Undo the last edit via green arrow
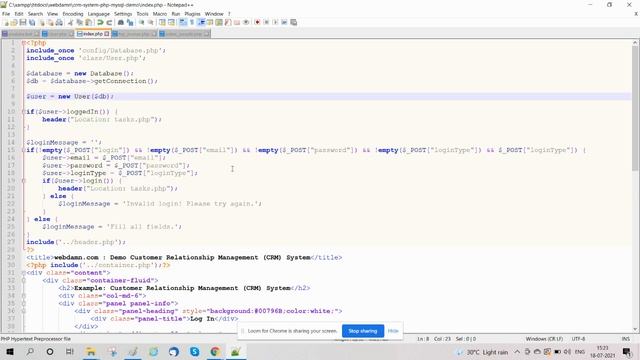The image size is (640, 360). coord(100,22)
